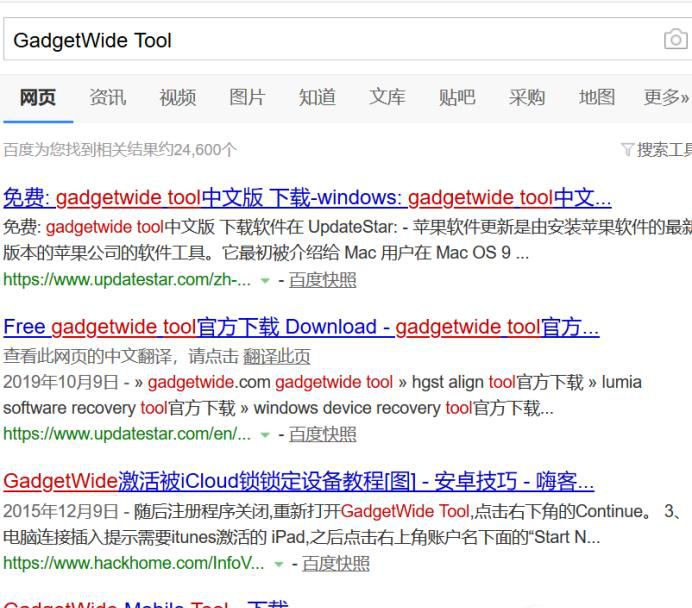This screenshot has height=608, width=692.
Task: Open the 视频 tab
Action: (177, 98)
